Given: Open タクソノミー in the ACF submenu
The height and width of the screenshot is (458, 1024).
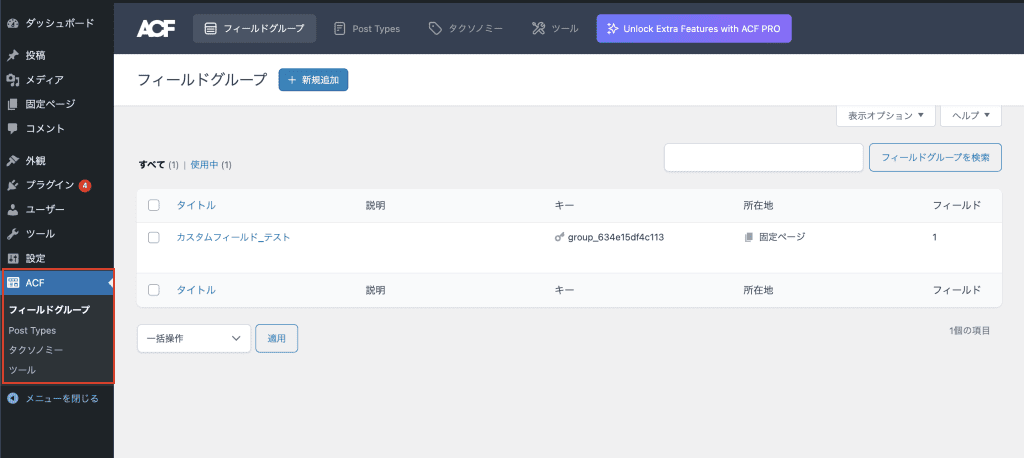Looking at the screenshot, I should click(x=36, y=350).
